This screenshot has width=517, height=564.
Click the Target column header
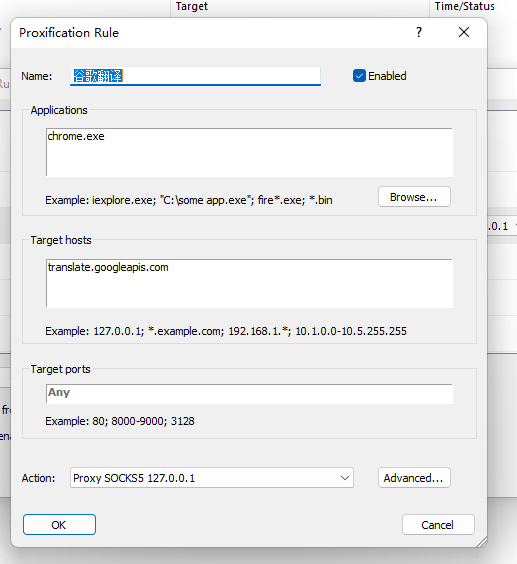coord(192,6)
